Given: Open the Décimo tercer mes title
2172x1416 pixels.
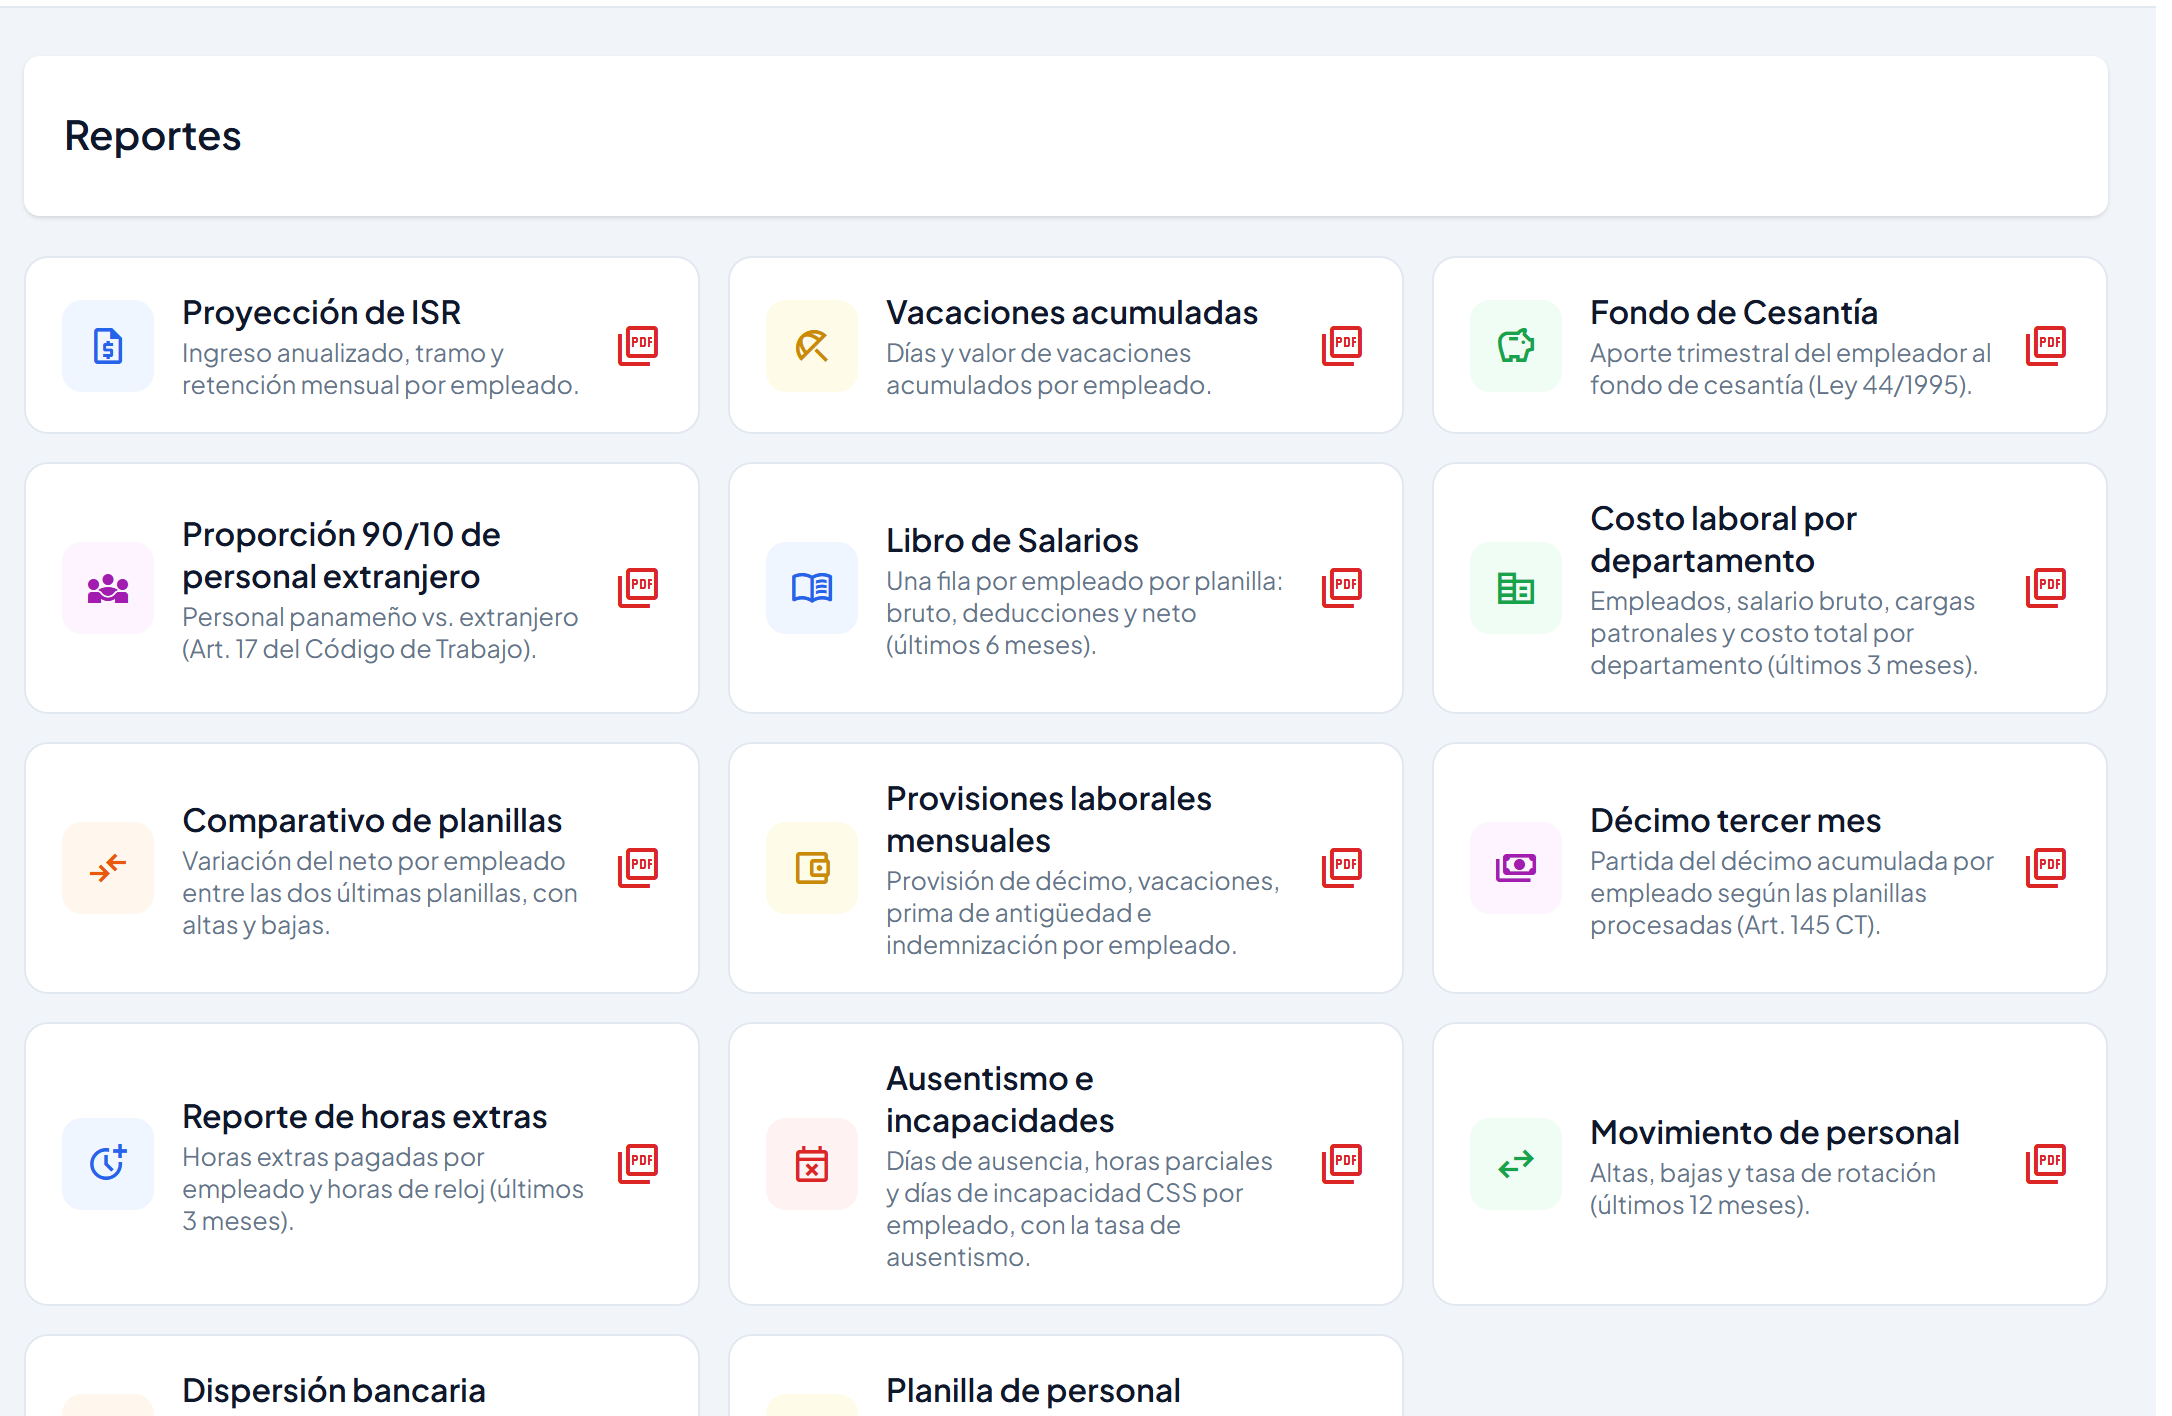Looking at the screenshot, I should (1736, 821).
